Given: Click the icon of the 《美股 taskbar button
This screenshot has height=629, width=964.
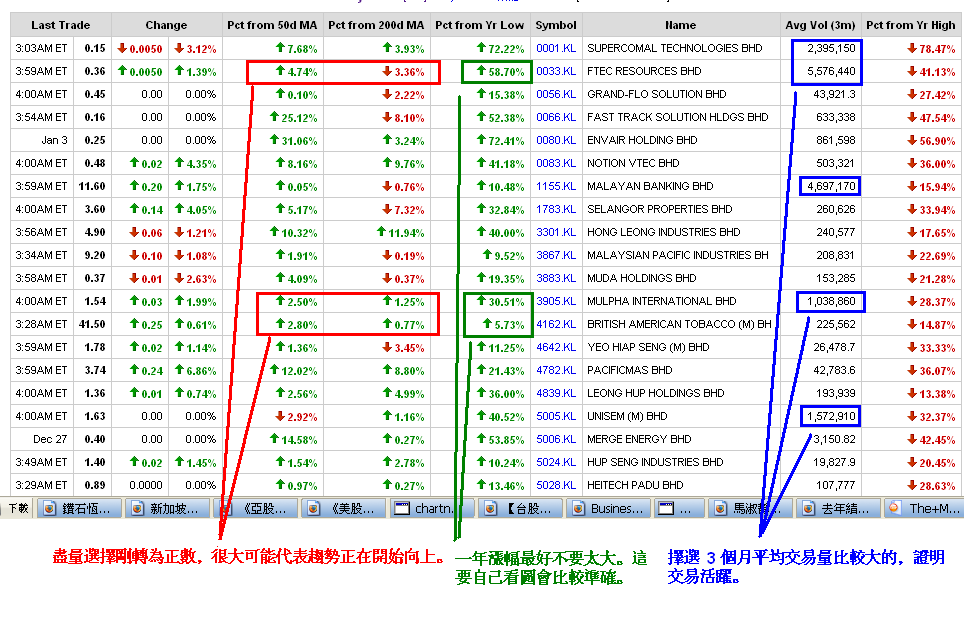Looking at the screenshot, I should point(311,508).
